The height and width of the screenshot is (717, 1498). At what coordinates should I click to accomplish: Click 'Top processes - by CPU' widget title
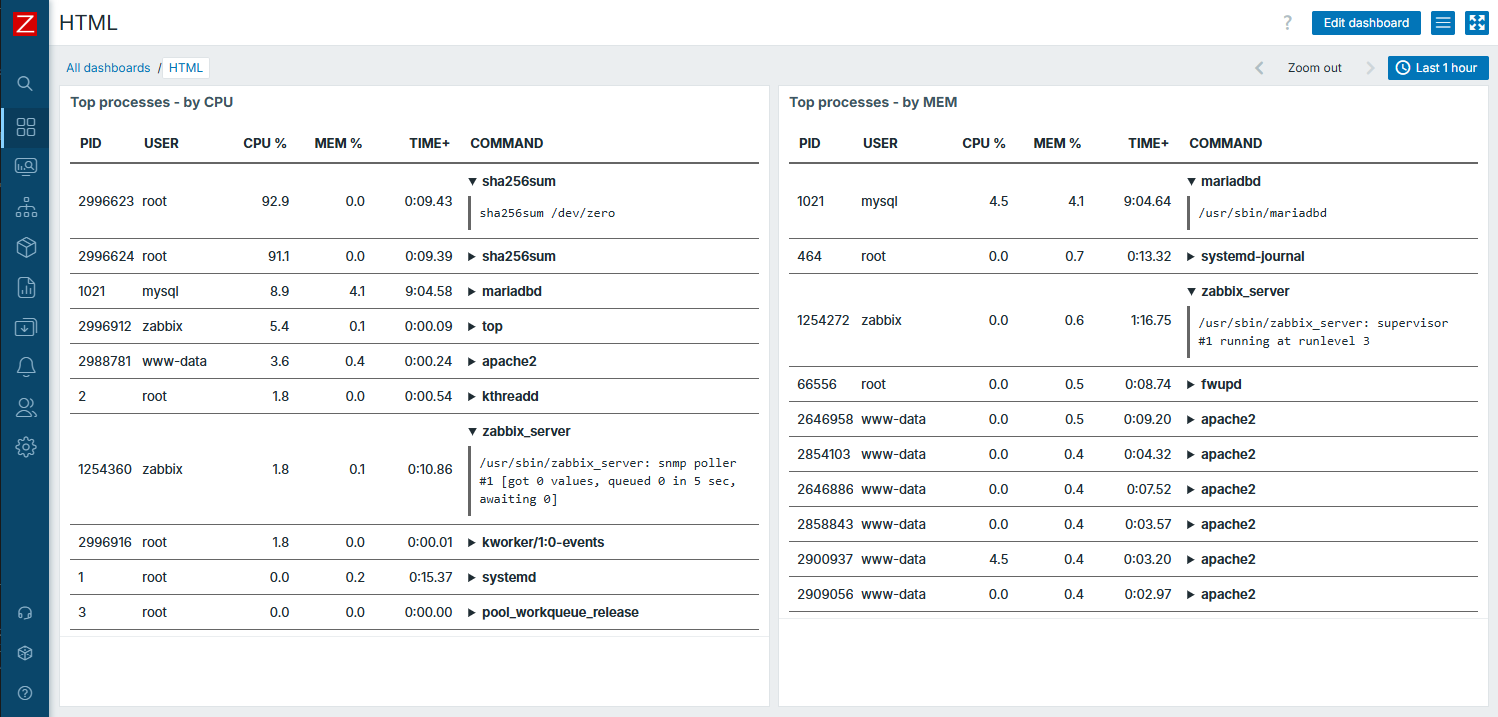pyautogui.click(x=152, y=102)
